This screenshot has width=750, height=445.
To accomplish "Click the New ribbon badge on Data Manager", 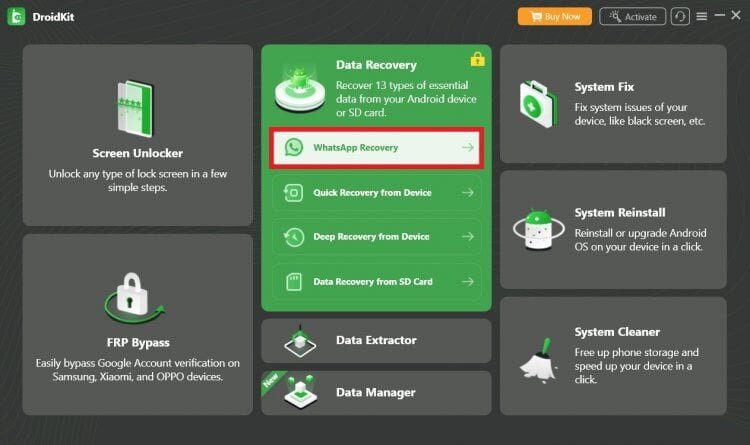I will point(271,381).
